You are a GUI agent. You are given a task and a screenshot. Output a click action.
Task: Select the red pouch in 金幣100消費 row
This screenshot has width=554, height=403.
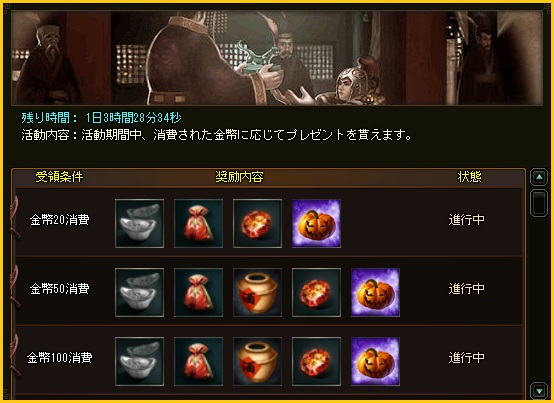coord(198,361)
